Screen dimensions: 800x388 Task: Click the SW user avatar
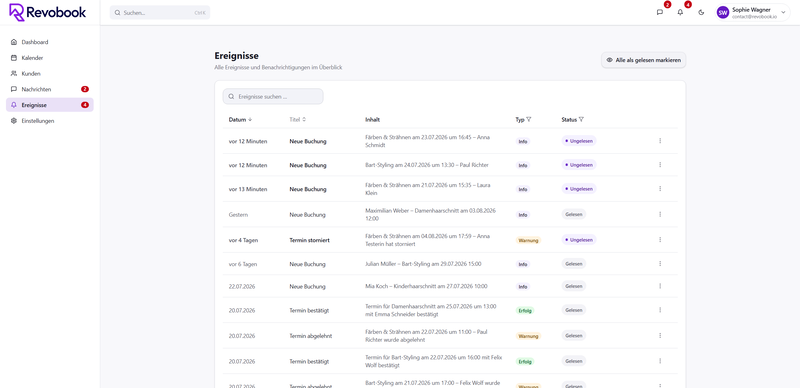click(722, 12)
